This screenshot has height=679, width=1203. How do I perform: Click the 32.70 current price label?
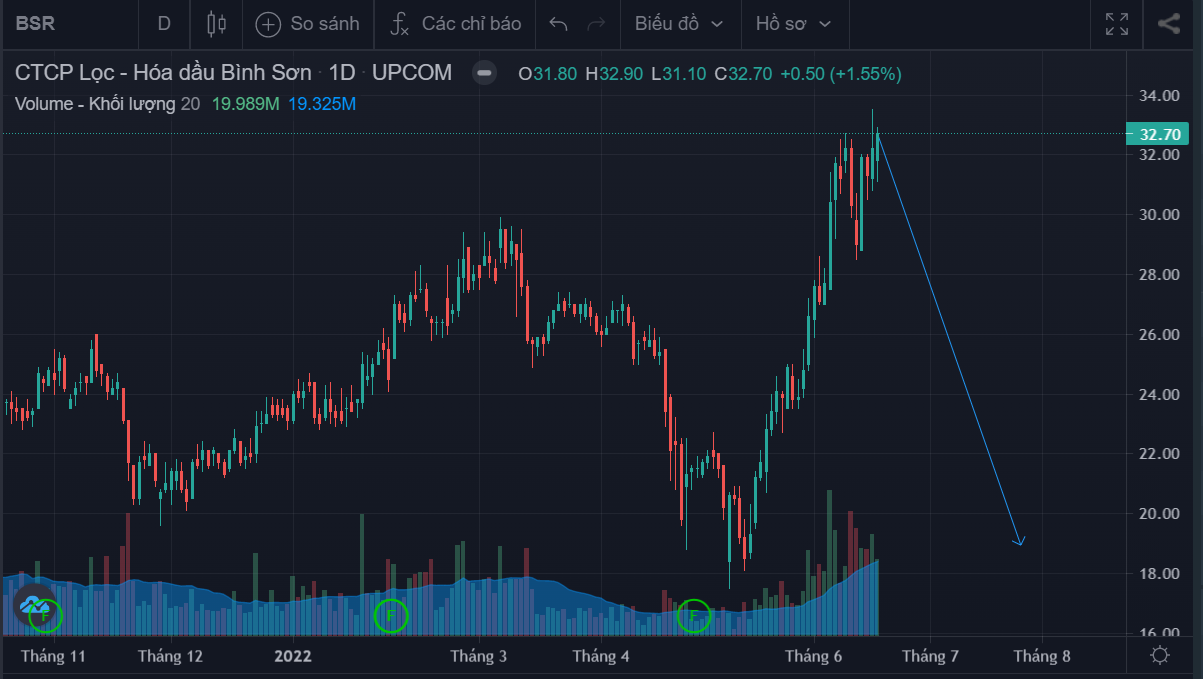(x=1160, y=134)
